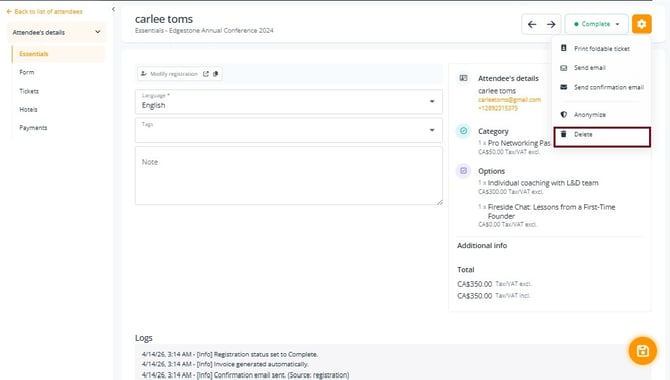Click into the Note text area
670x380 pixels.
tap(288, 176)
